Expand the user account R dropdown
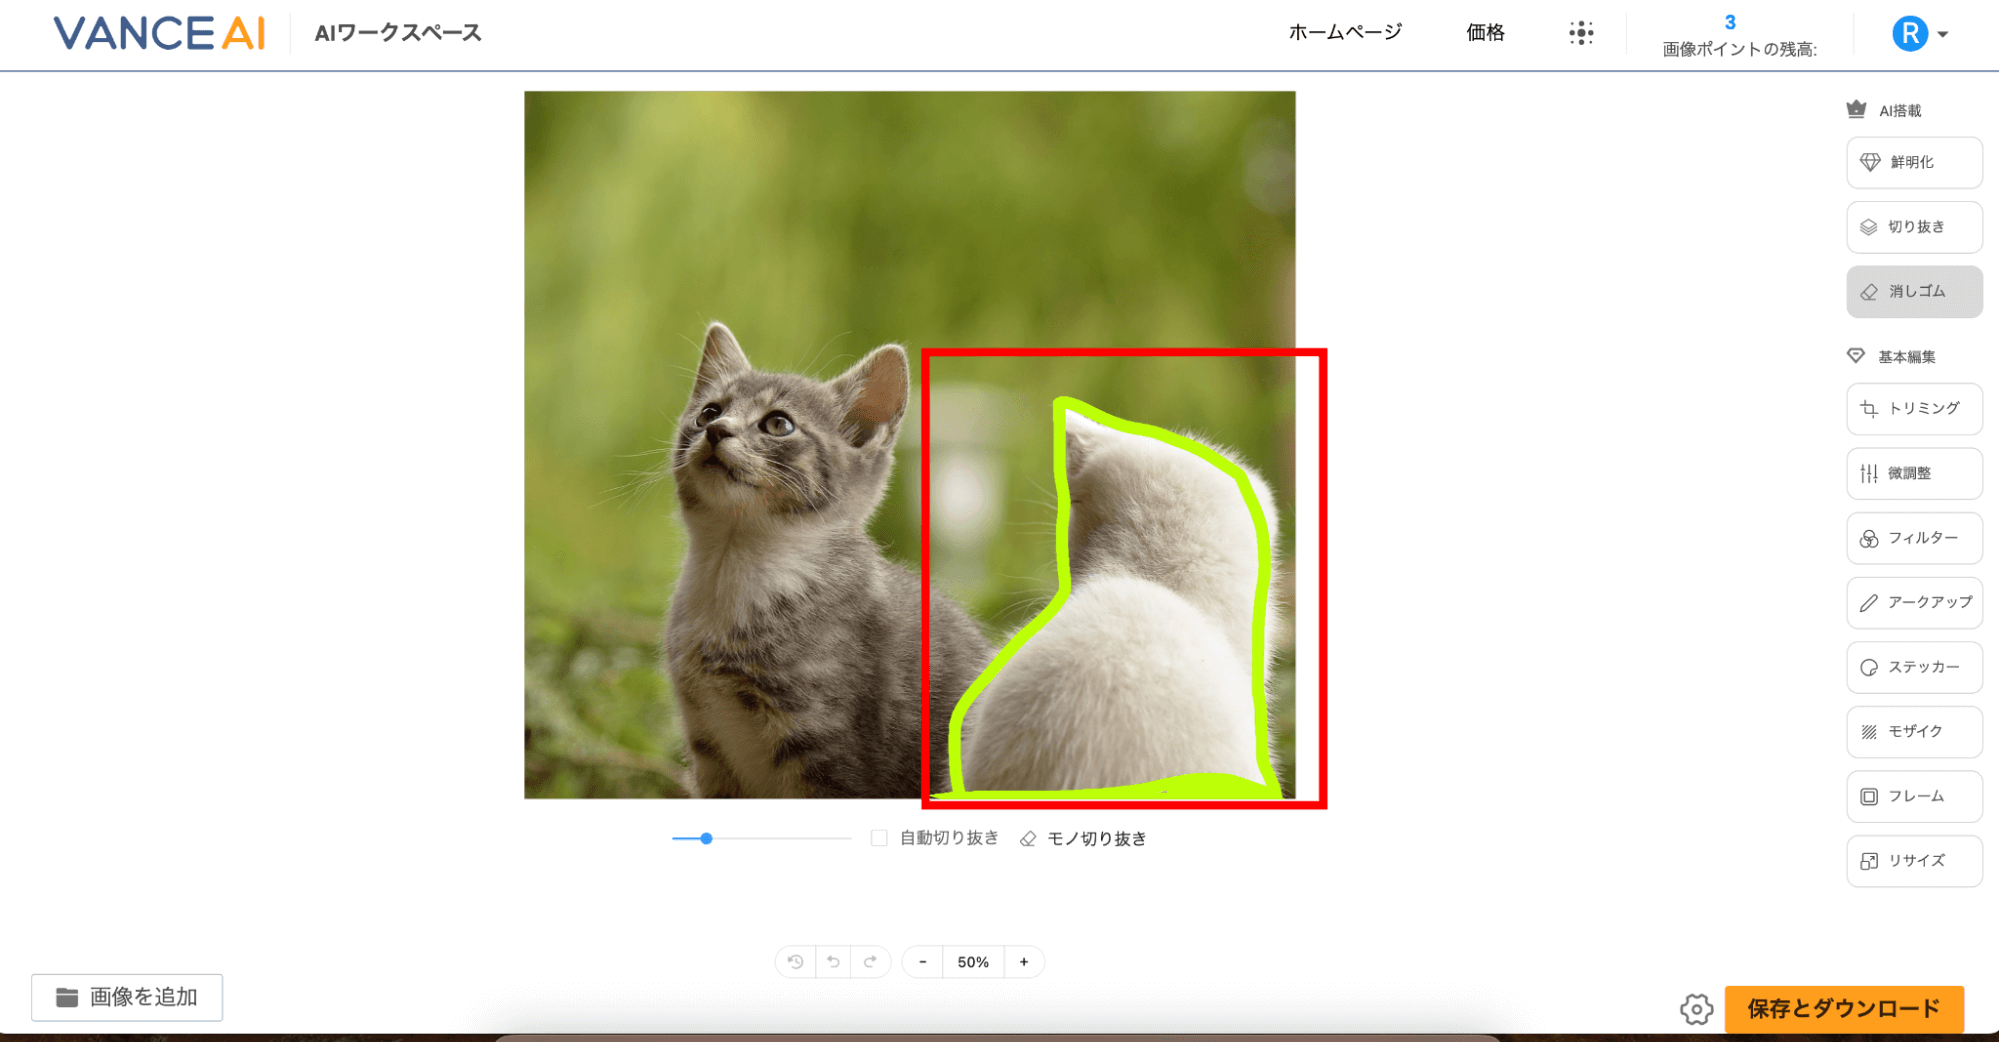Viewport: 1999px width, 1043px height. (1920, 34)
